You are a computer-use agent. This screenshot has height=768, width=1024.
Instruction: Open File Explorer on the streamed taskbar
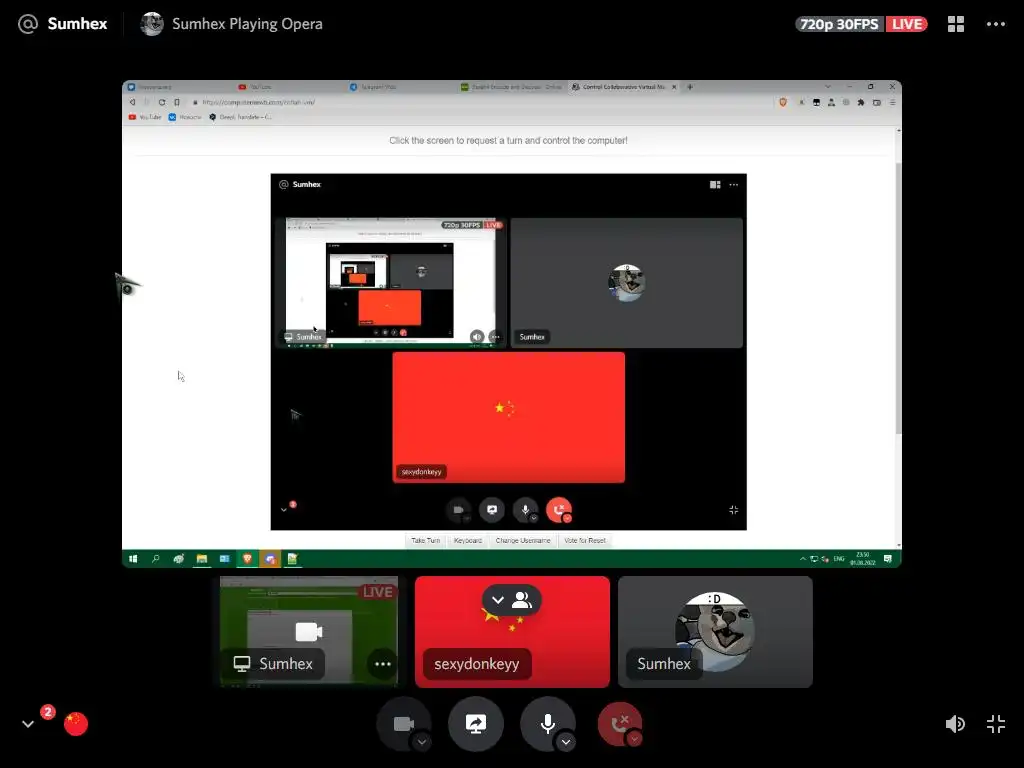[202, 559]
